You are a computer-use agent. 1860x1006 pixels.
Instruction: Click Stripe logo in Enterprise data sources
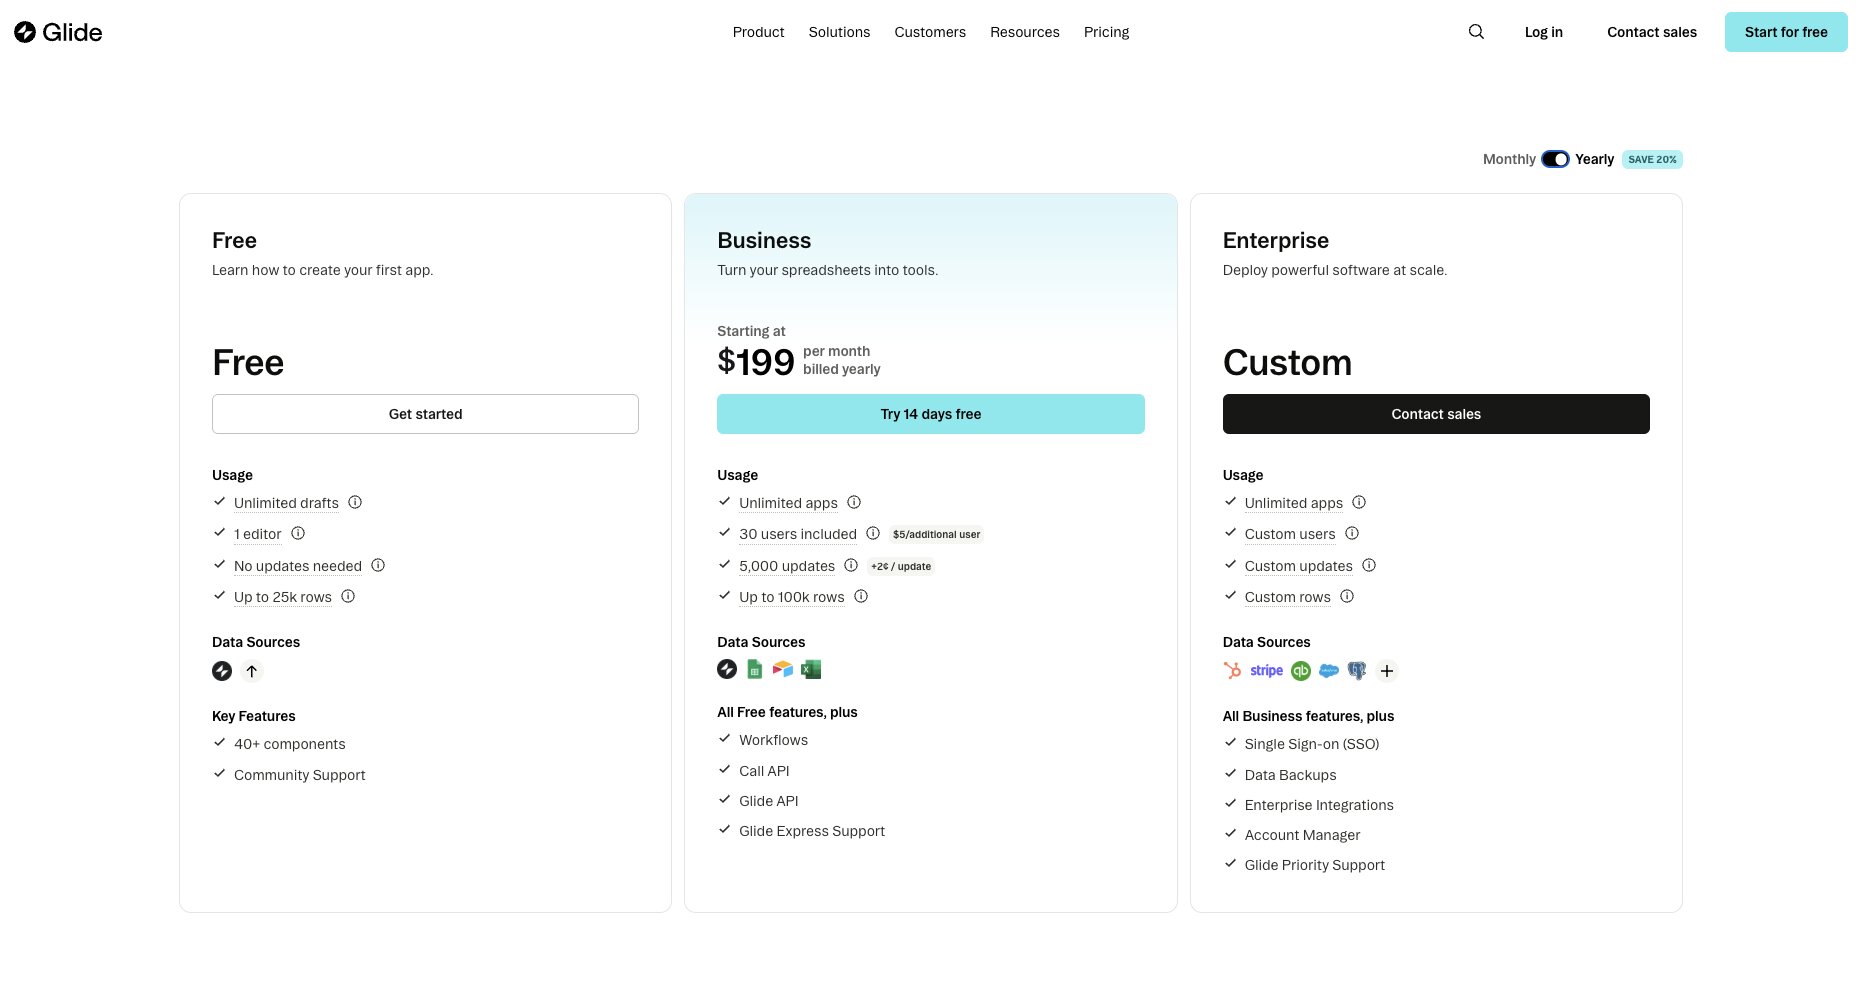1266,671
